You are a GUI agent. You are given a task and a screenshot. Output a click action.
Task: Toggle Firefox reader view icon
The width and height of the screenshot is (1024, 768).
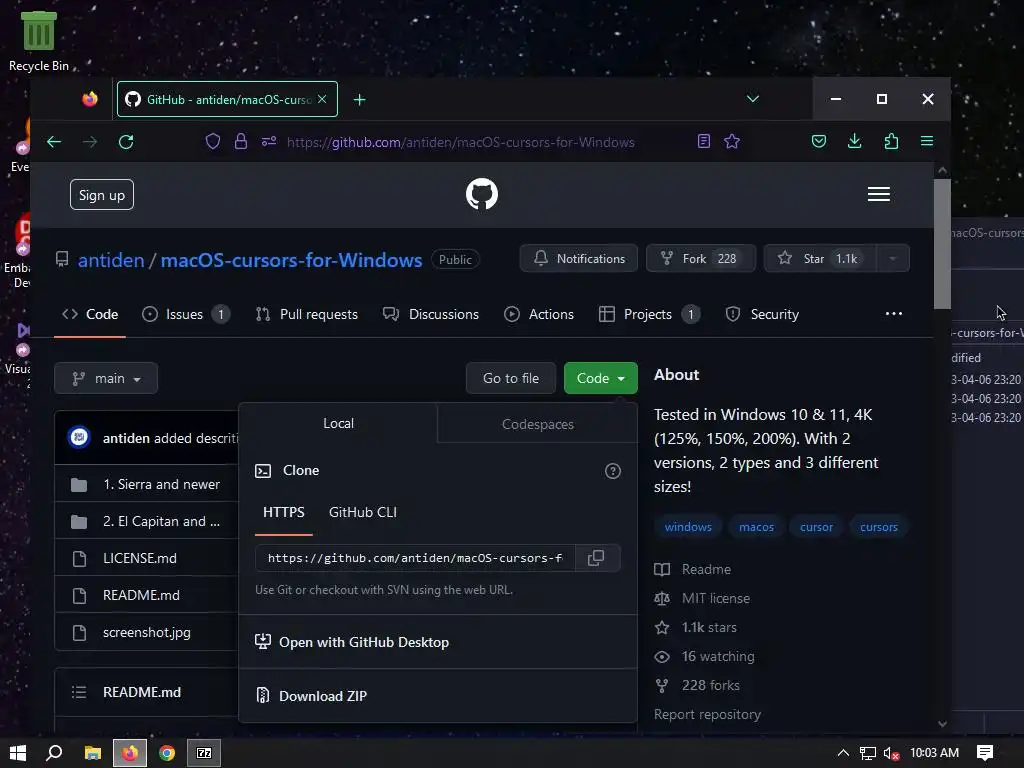pyautogui.click(x=703, y=142)
